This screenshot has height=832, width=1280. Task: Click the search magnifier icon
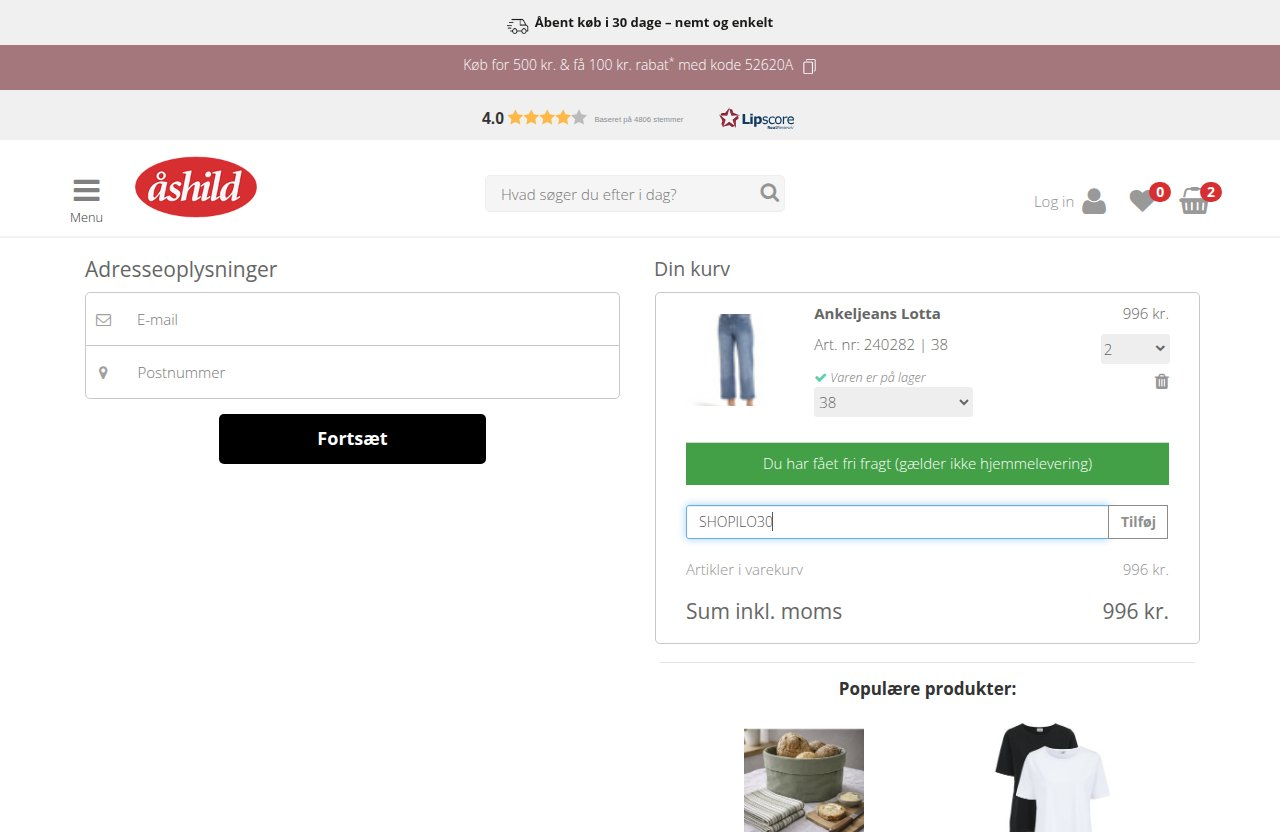point(769,193)
